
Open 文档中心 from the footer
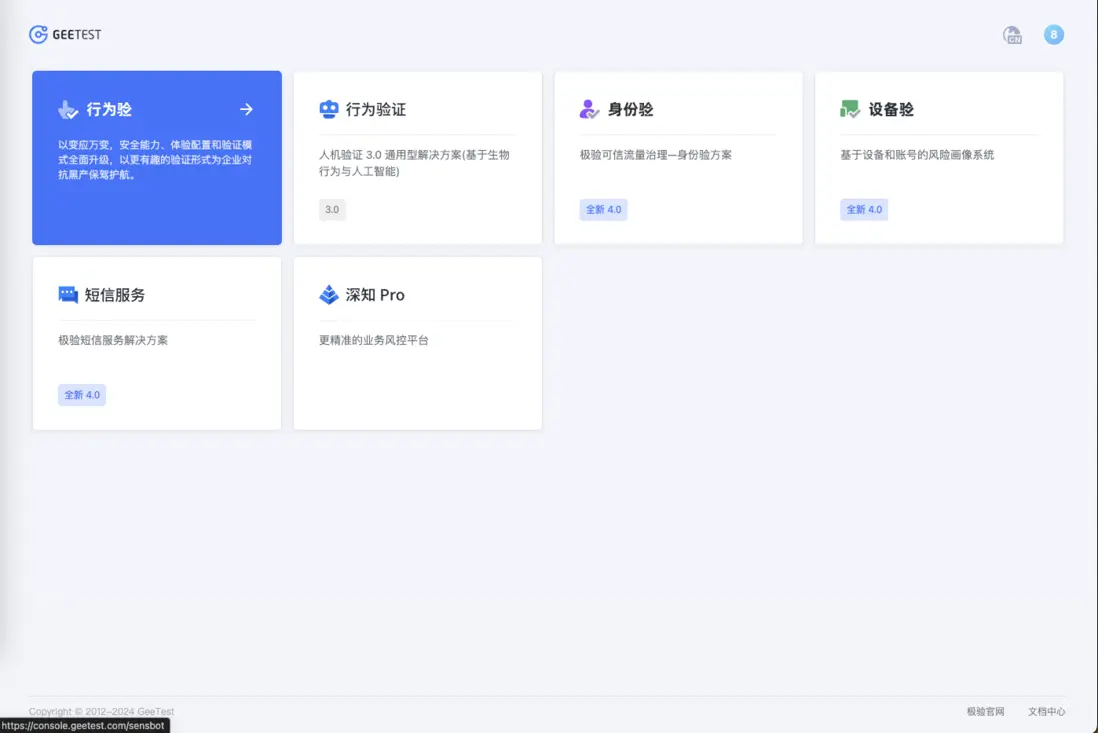[1046, 711]
